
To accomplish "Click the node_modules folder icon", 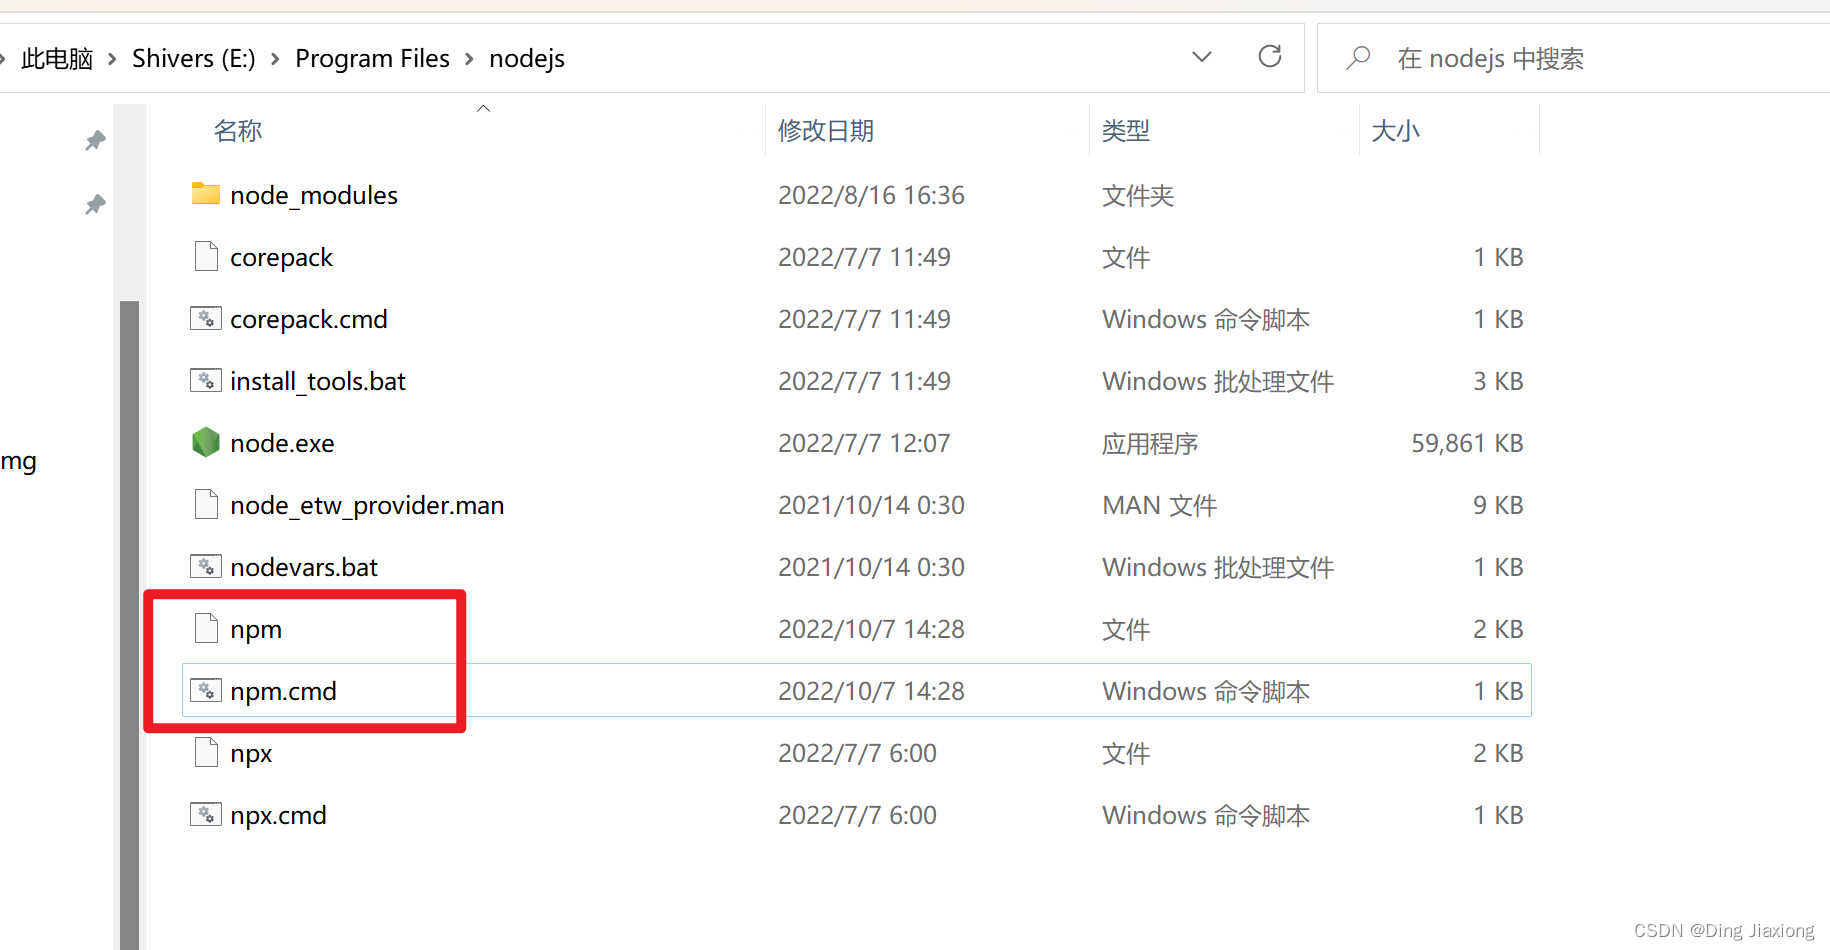I will point(206,194).
